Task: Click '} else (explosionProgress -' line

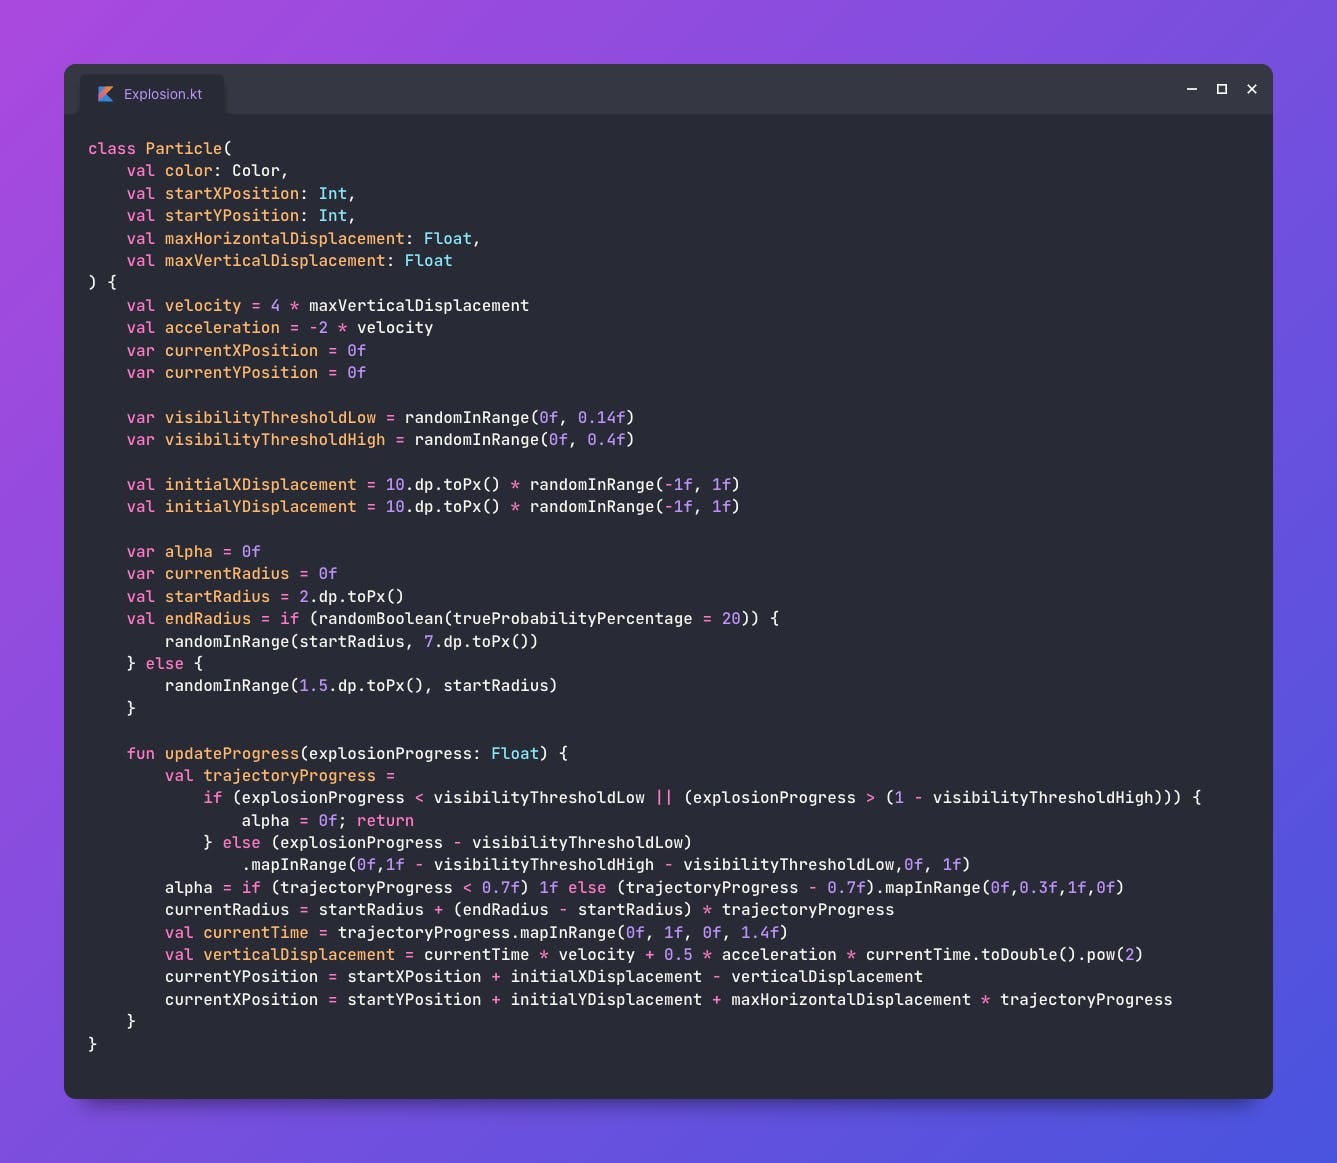Action: pos(448,842)
